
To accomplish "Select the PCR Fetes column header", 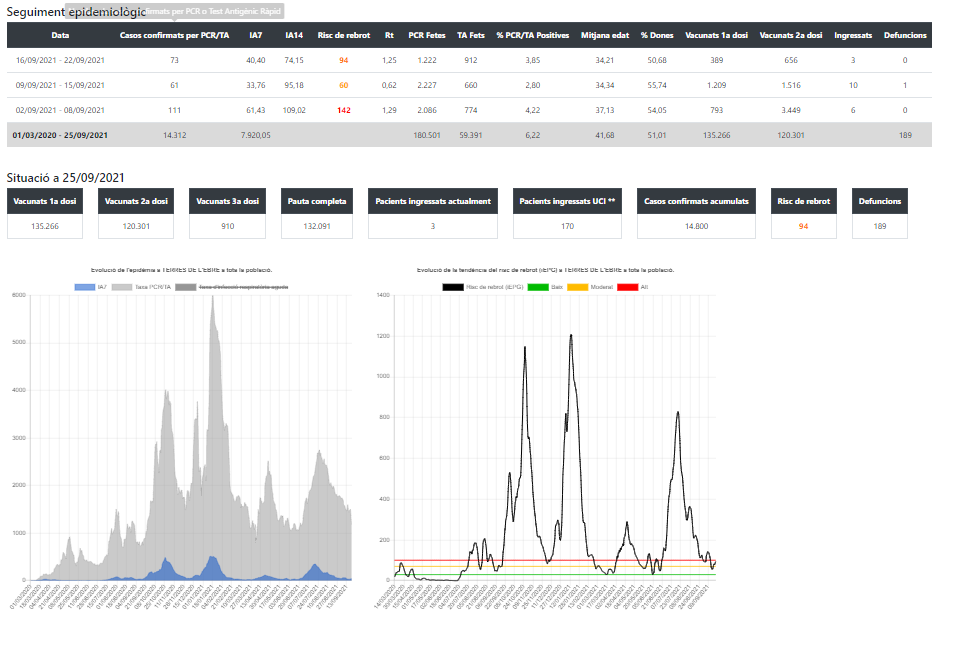I will tap(427, 36).
